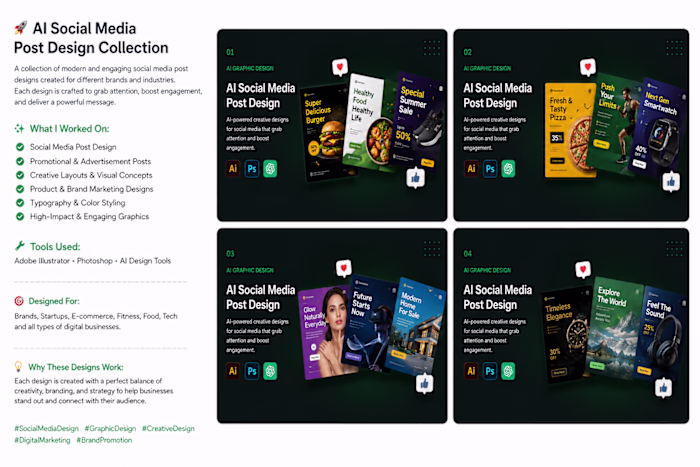Open the Timeless Elegance watch post thumbnail
700x467 pixels.
567,336
